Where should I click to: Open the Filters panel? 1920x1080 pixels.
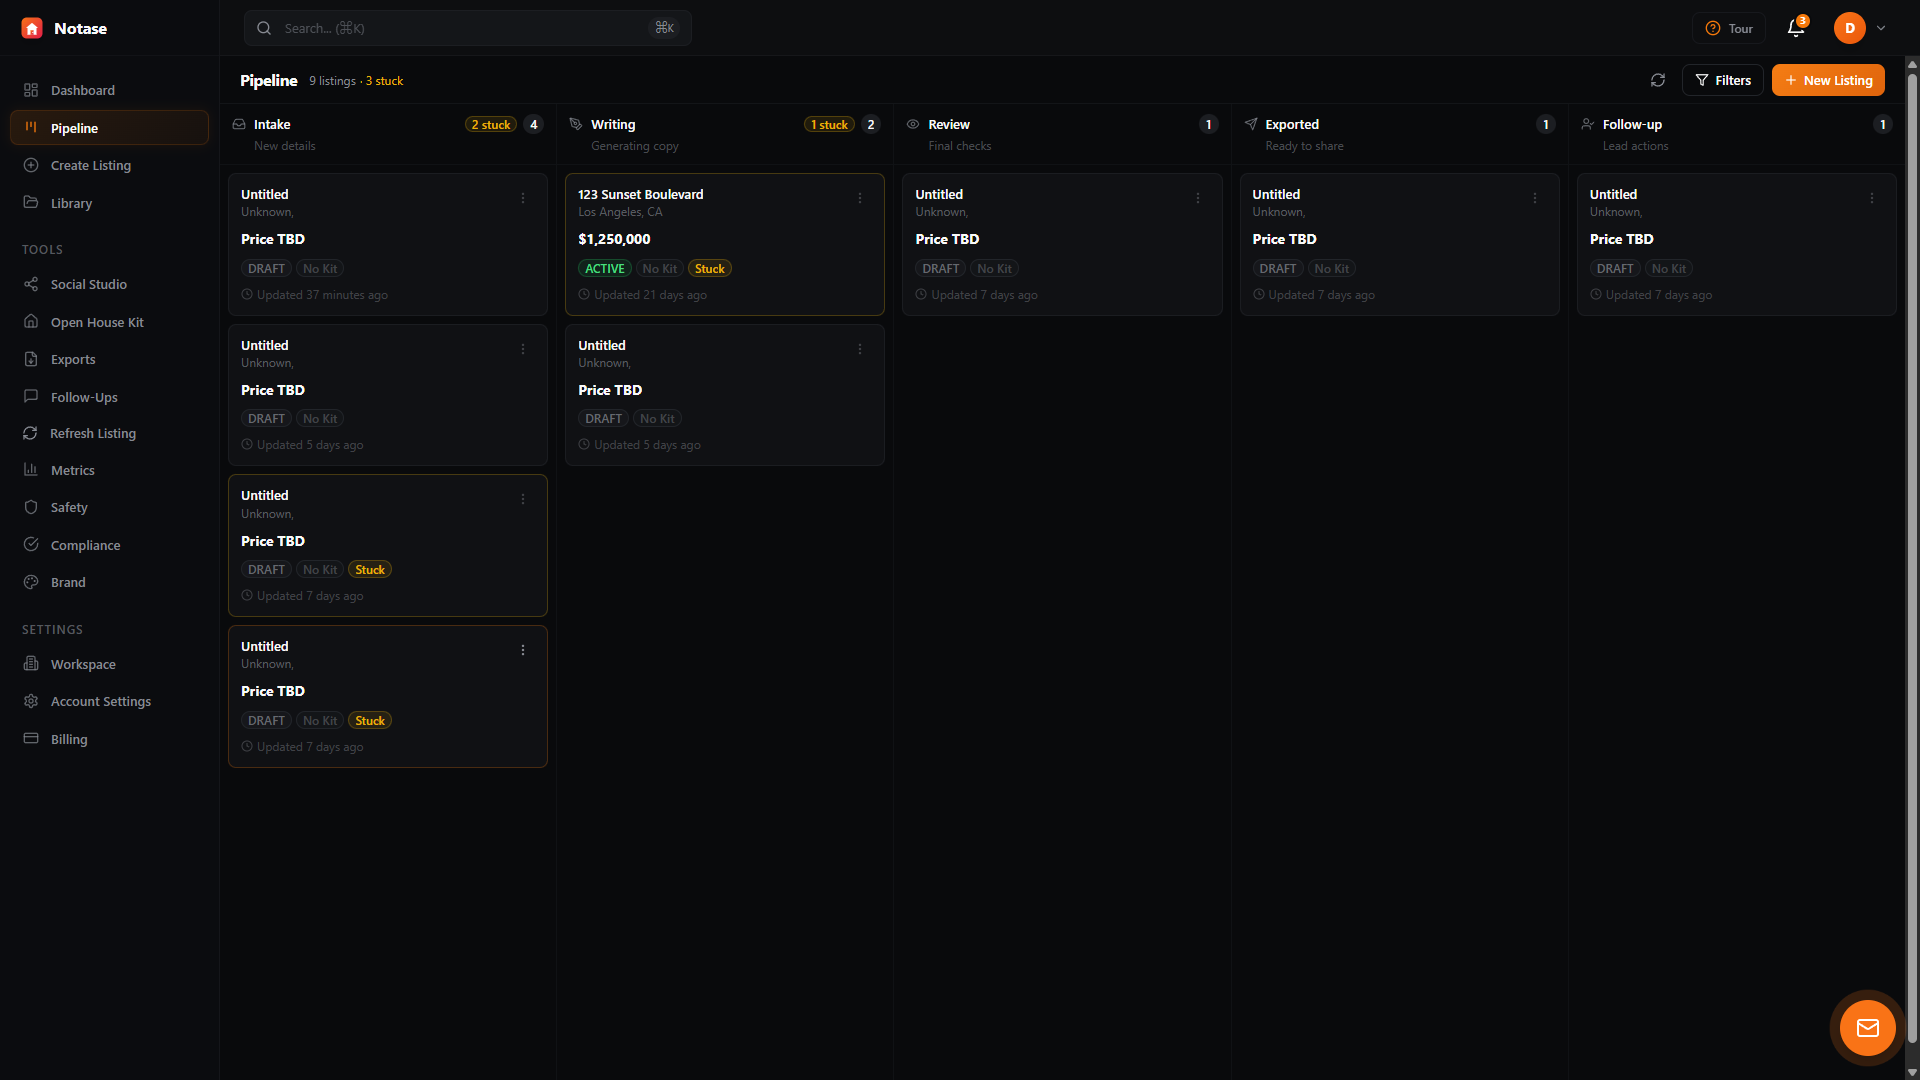1723,80
